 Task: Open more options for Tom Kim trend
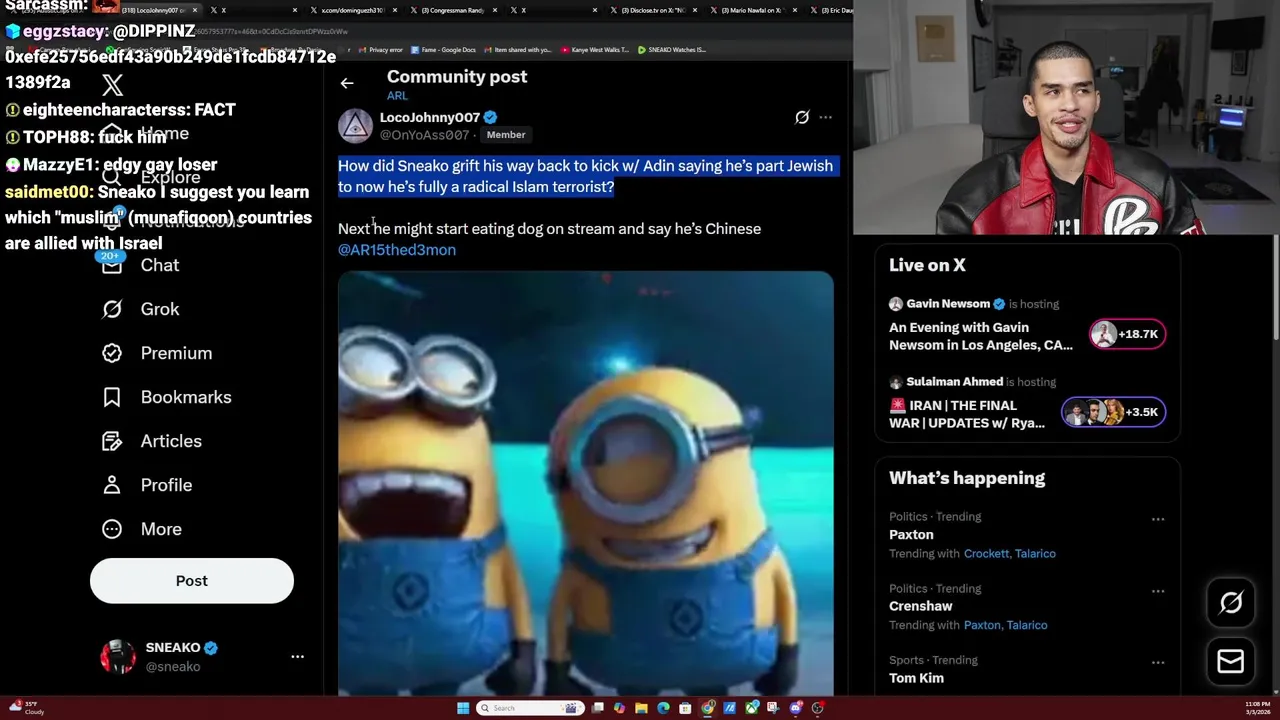point(1158,662)
